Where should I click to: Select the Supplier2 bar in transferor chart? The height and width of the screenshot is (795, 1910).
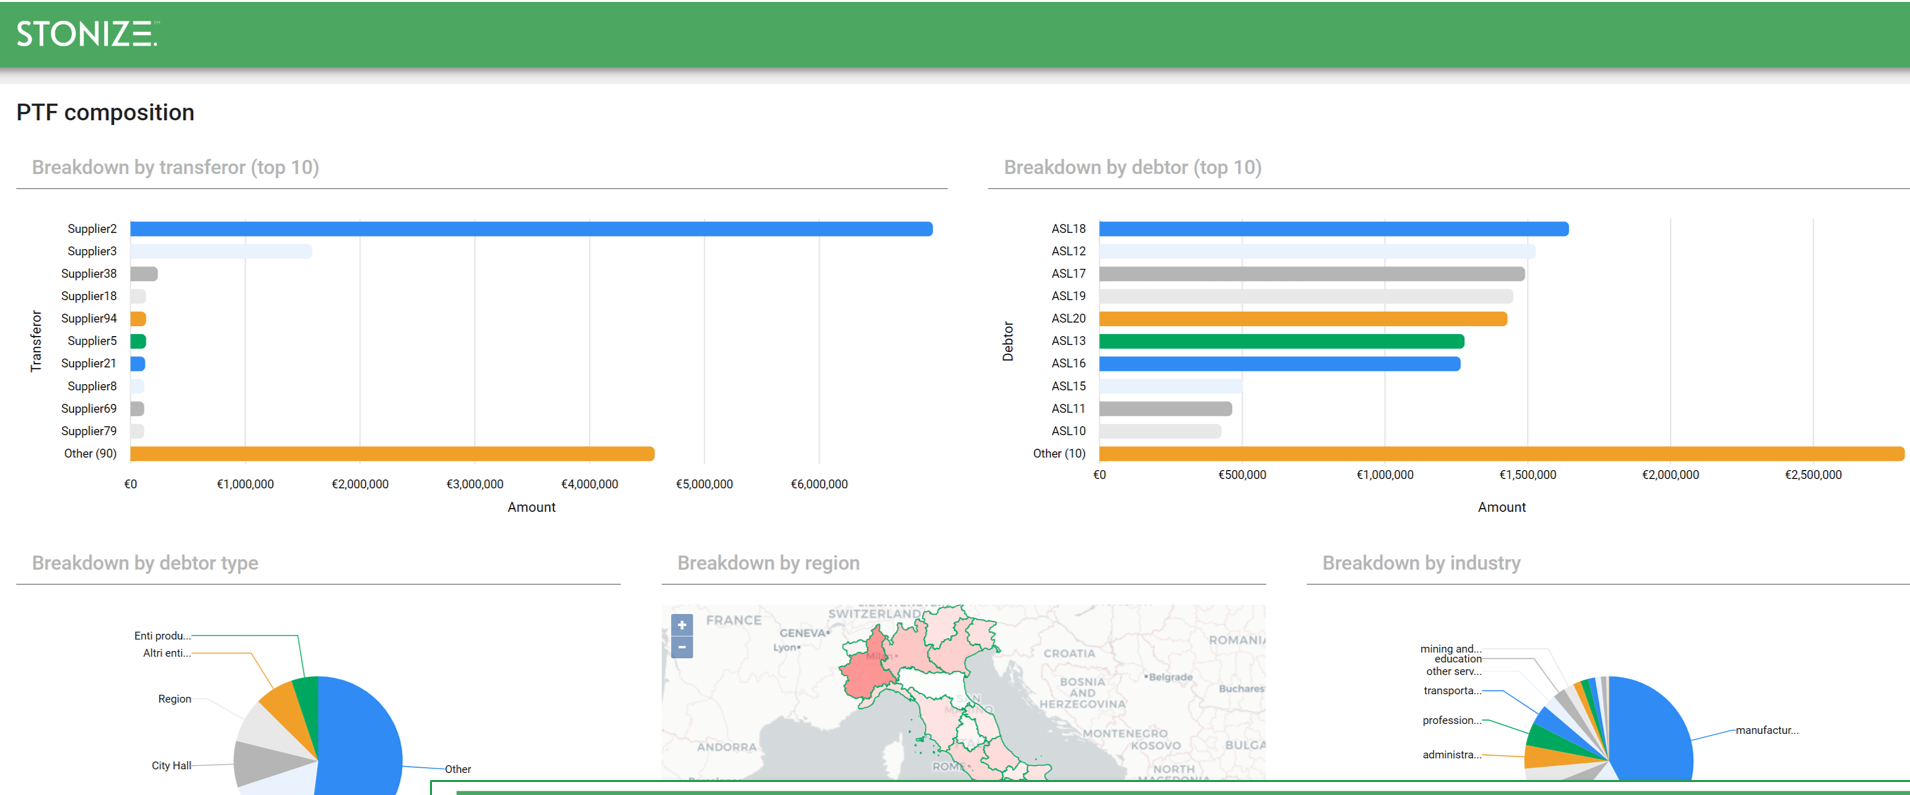point(531,229)
